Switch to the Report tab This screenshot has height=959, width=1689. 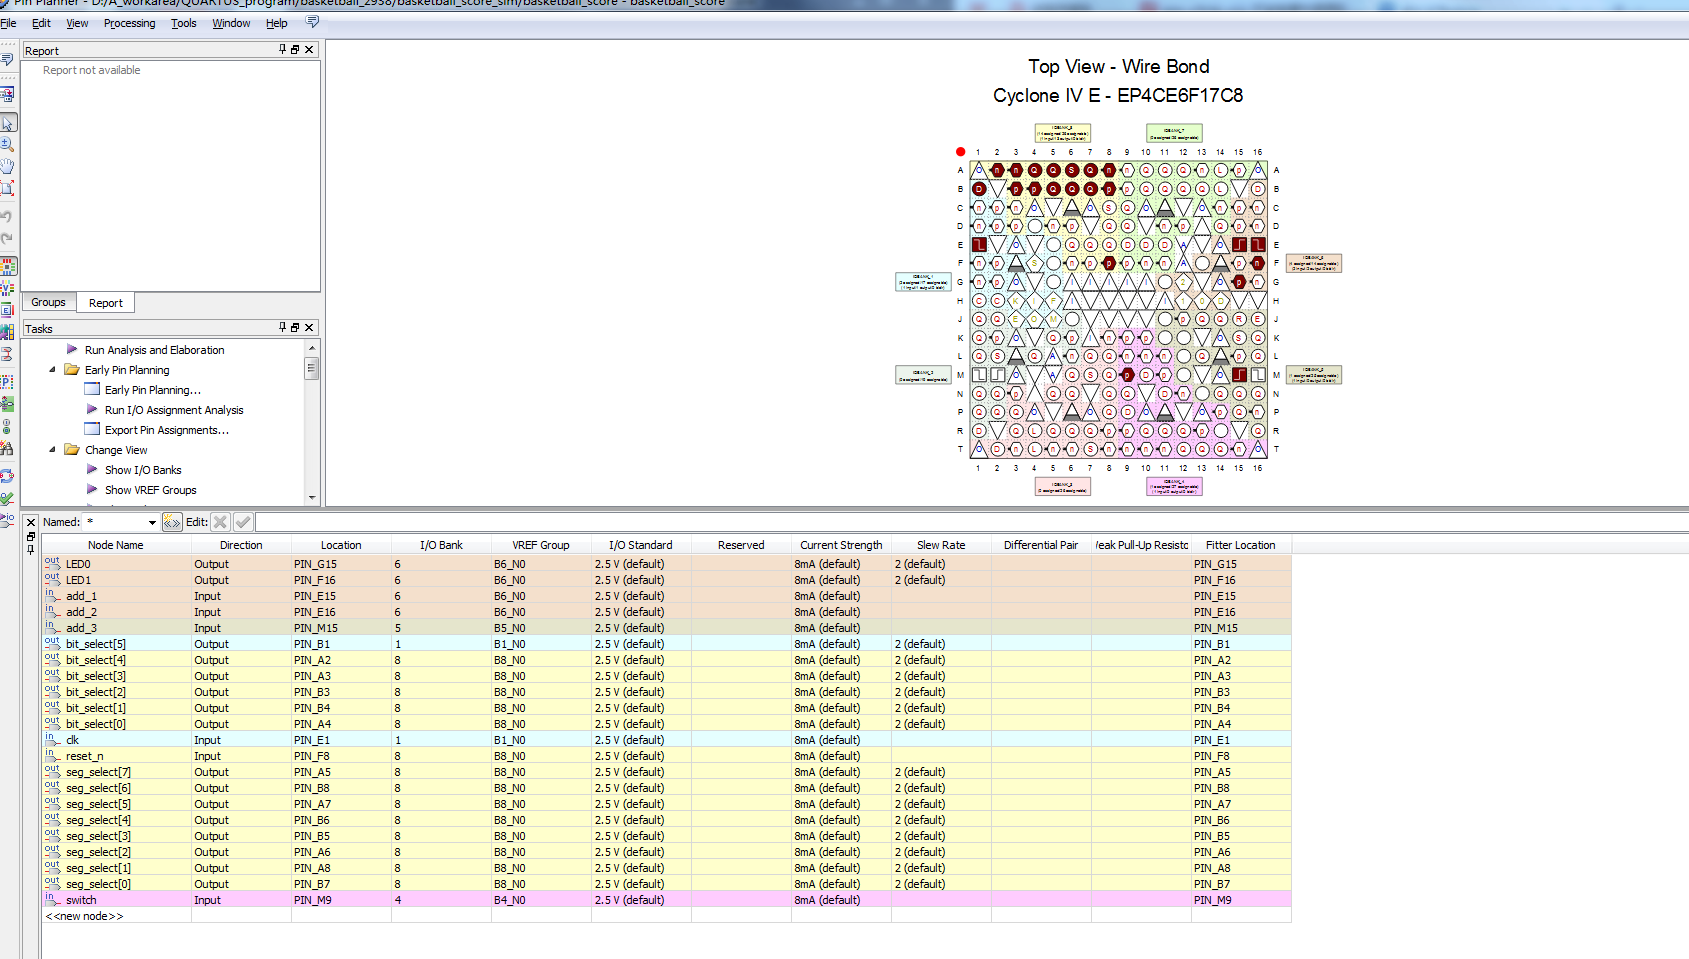[106, 303]
